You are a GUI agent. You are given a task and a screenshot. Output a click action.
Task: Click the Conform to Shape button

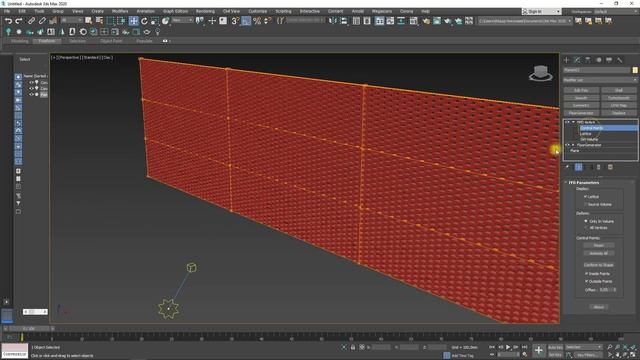(598, 265)
